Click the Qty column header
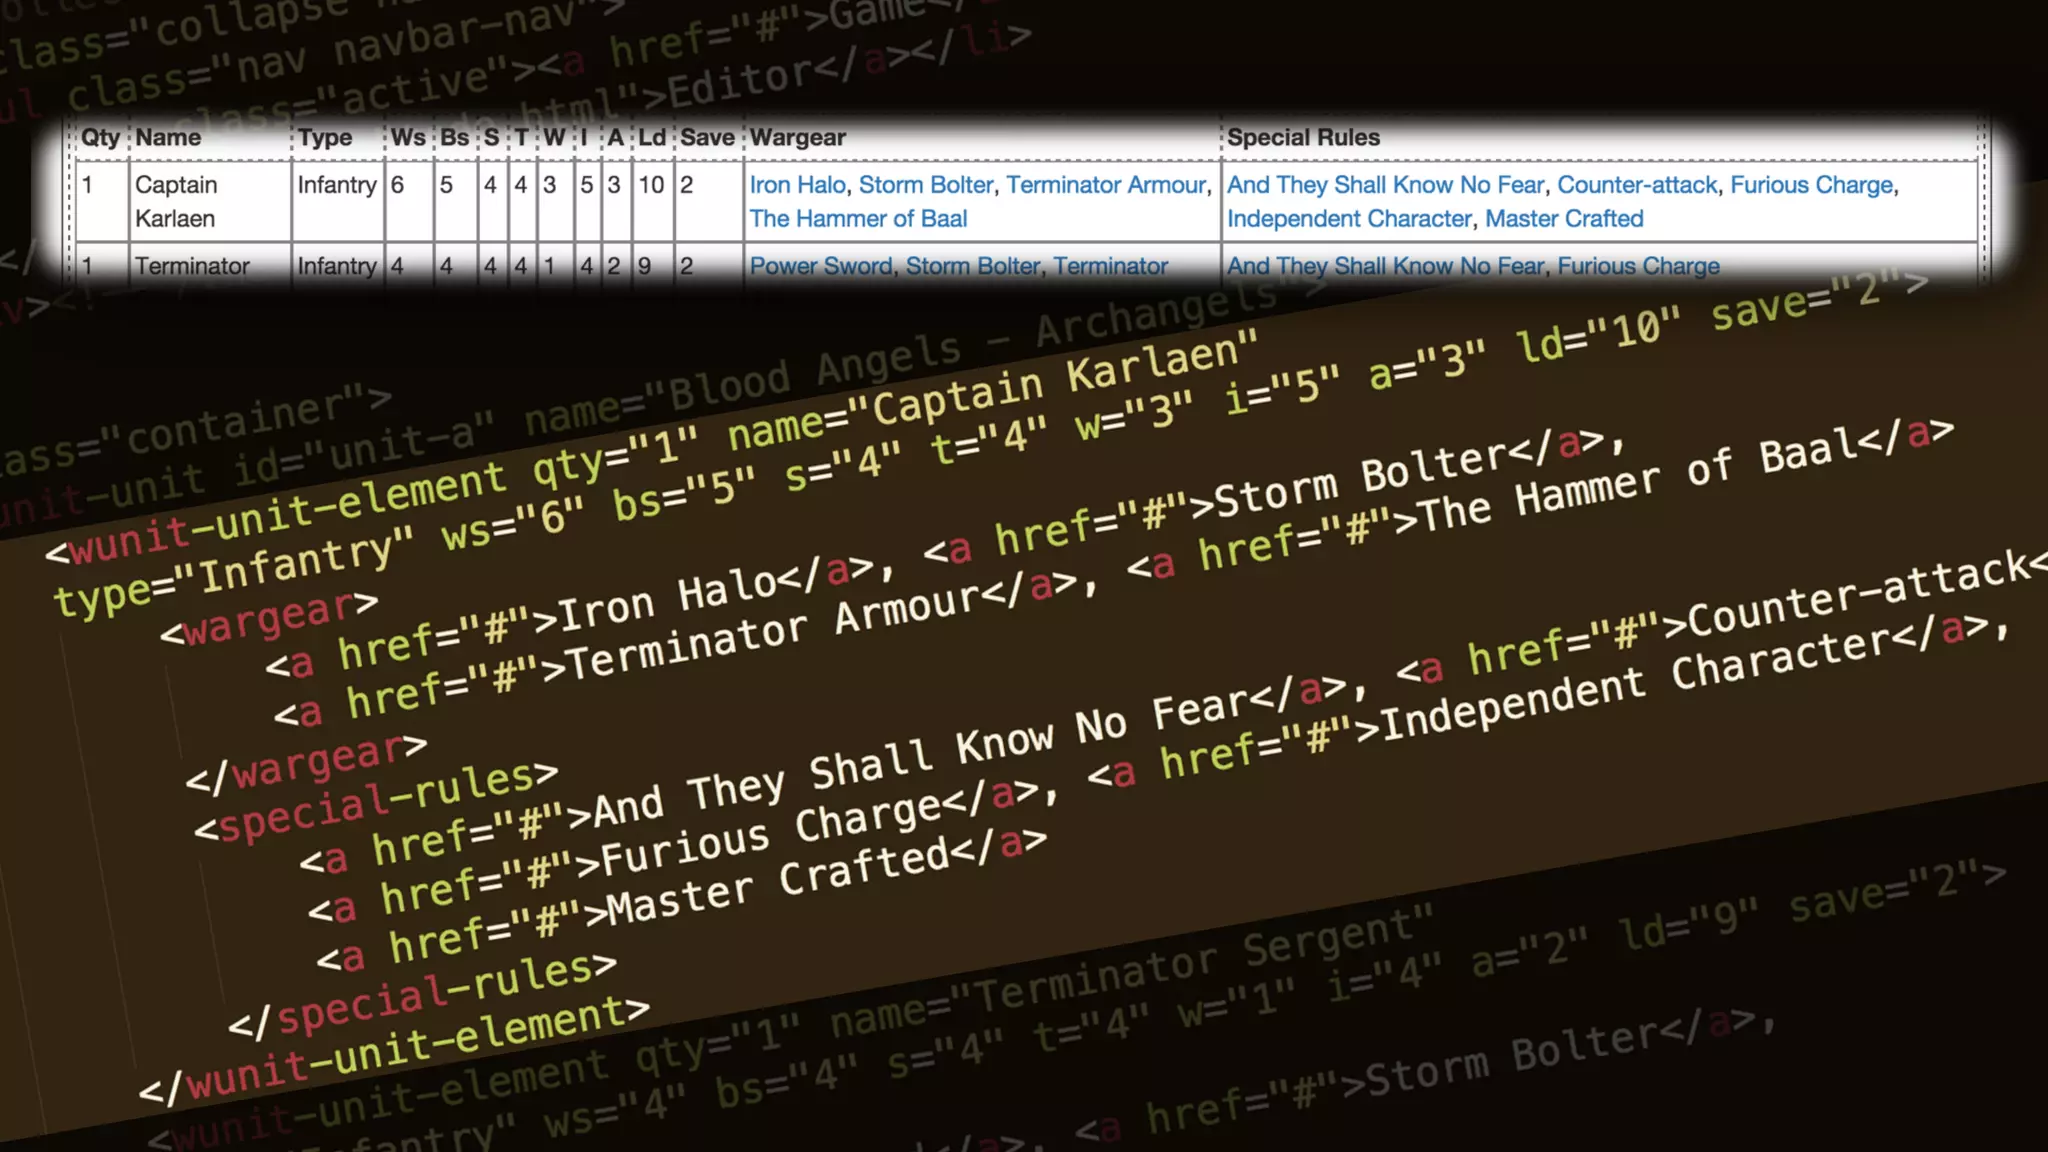2048x1152 pixels. [x=100, y=138]
